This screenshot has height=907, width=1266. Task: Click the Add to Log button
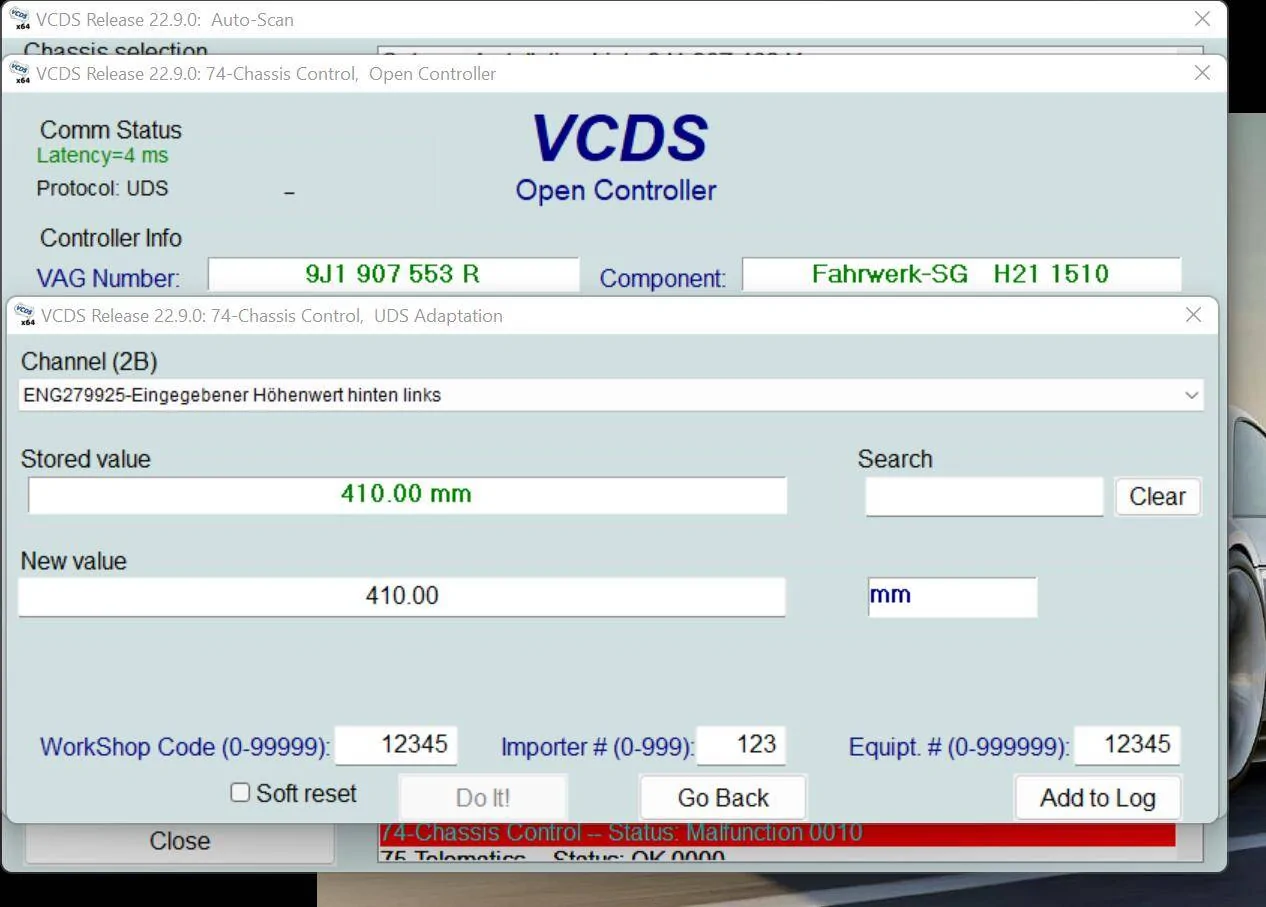tap(1098, 798)
